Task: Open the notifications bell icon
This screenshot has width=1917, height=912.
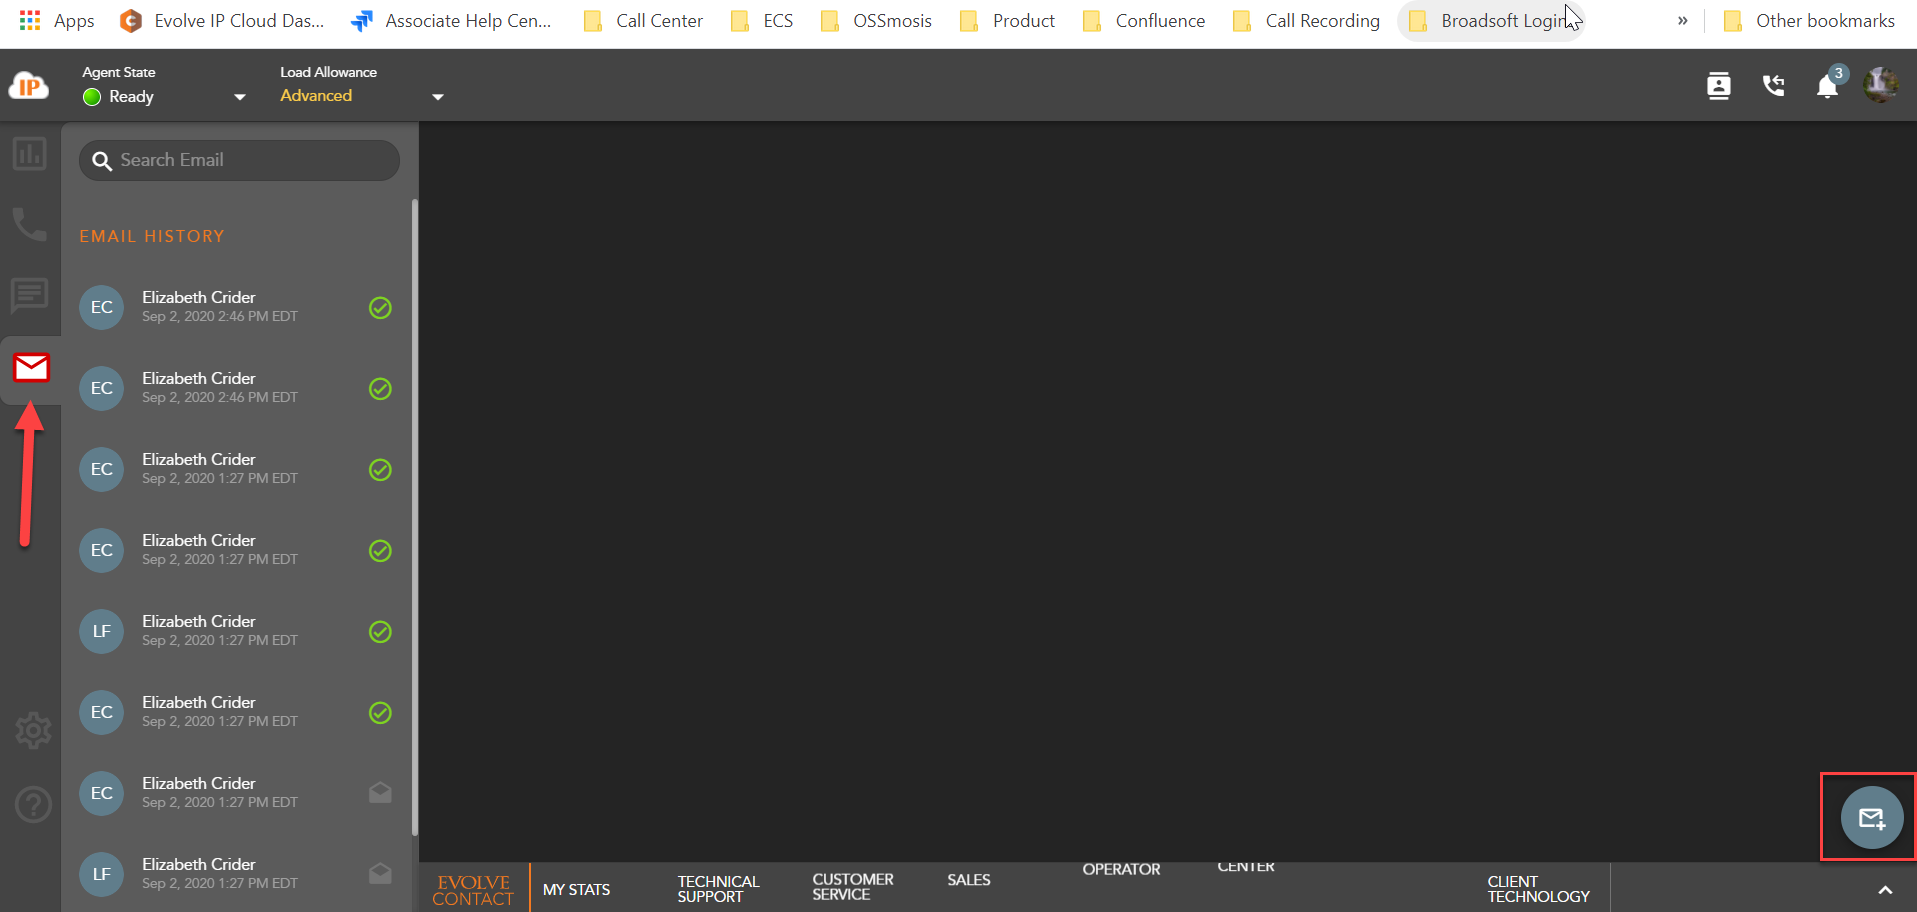Action: point(1827,87)
